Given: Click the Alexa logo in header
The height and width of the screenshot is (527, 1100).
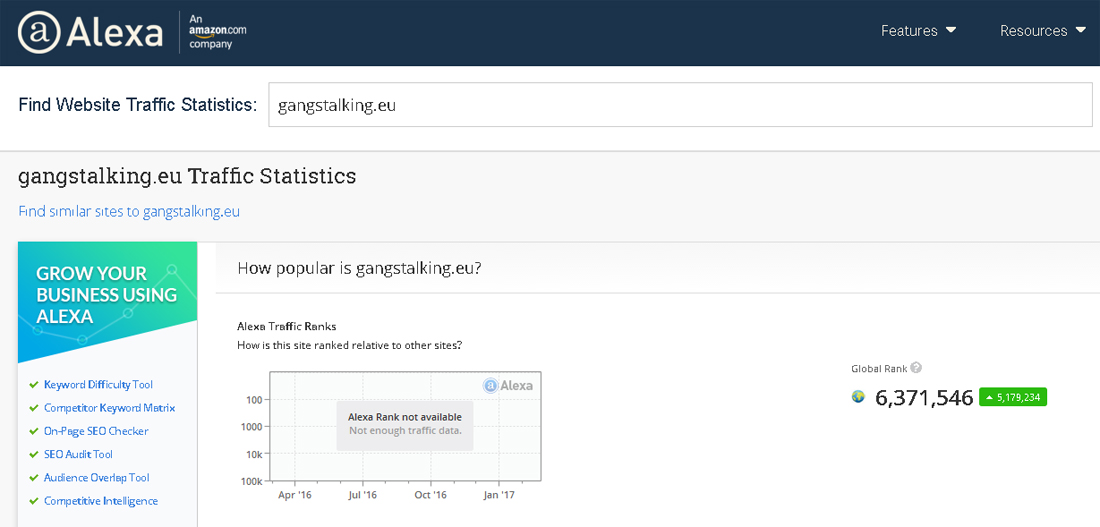Looking at the screenshot, I should (x=90, y=32).
